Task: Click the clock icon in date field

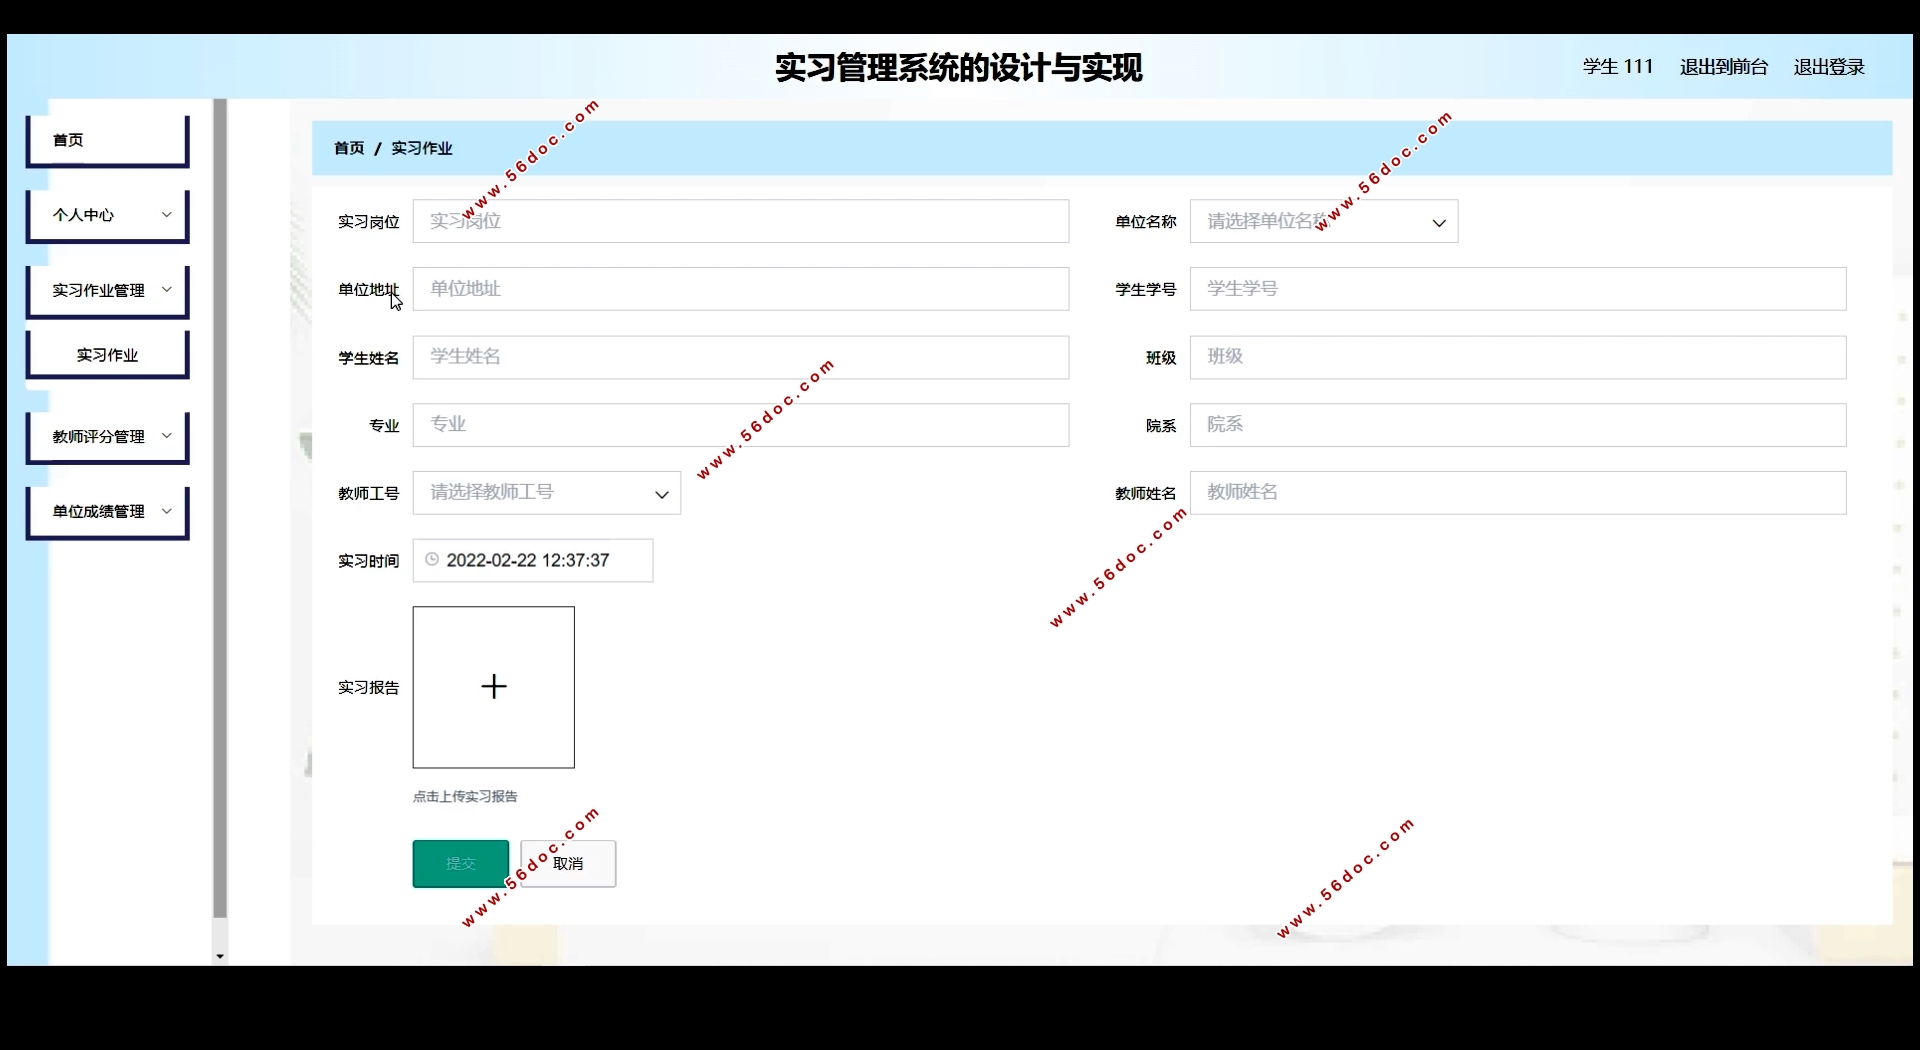Action: pyautogui.click(x=432, y=560)
